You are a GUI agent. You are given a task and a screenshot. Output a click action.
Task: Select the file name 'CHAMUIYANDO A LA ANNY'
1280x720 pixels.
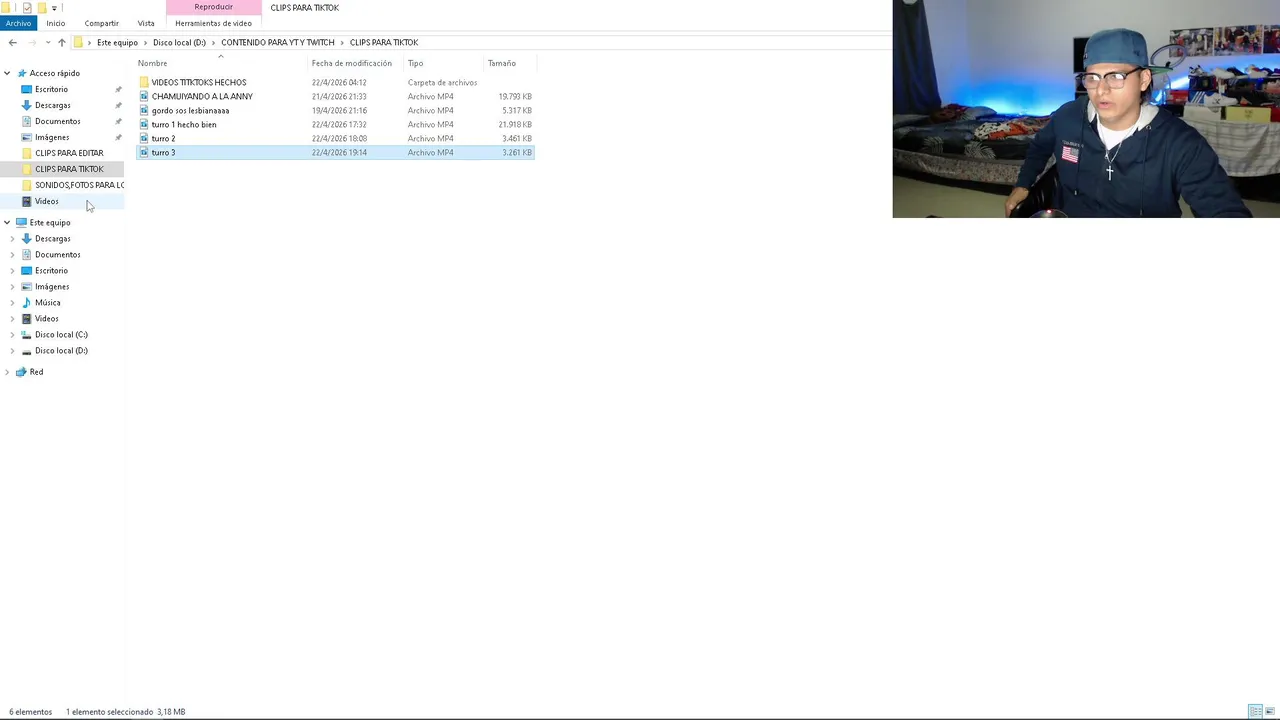pos(202,96)
